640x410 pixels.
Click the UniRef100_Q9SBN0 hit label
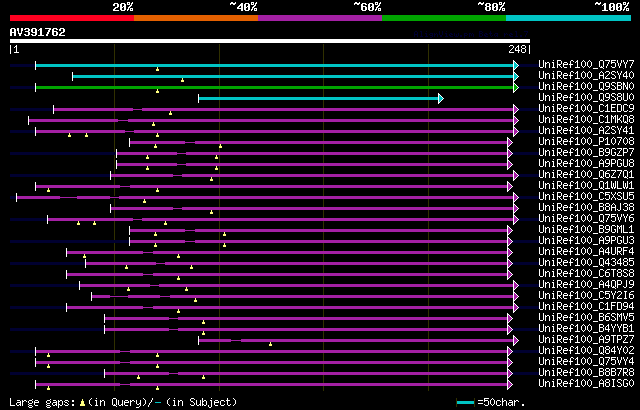586,86
